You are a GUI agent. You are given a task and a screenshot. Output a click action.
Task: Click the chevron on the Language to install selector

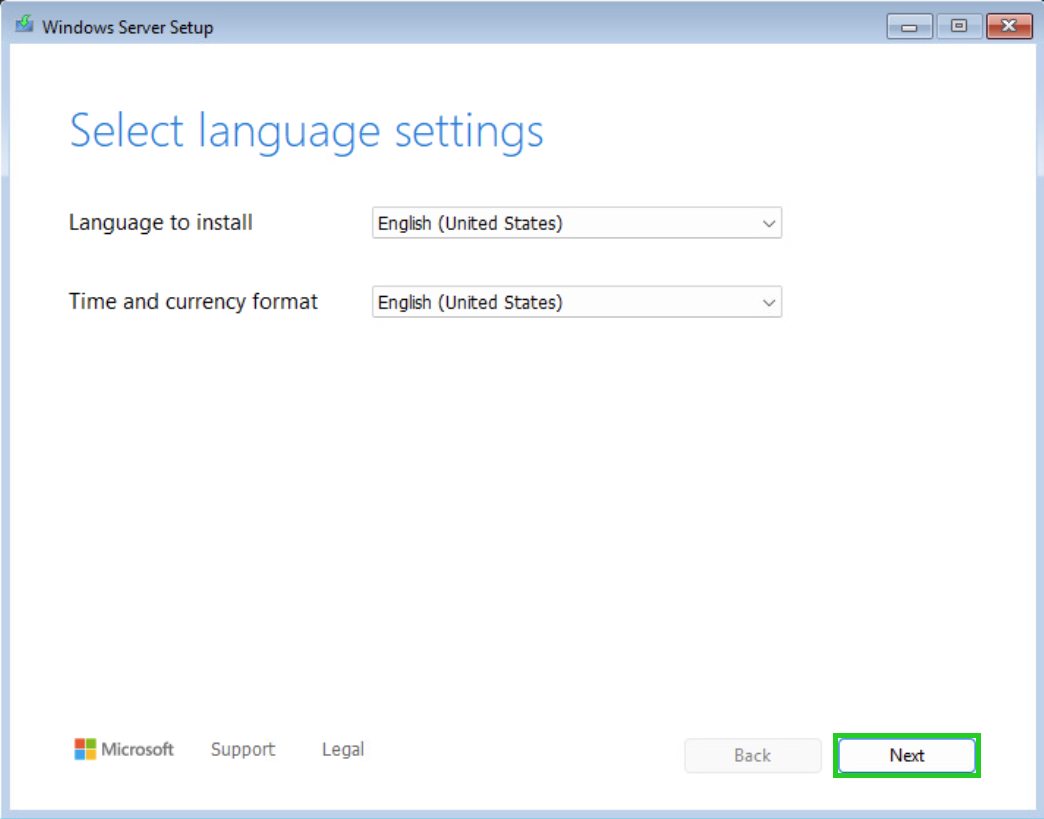[x=770, y=222]
